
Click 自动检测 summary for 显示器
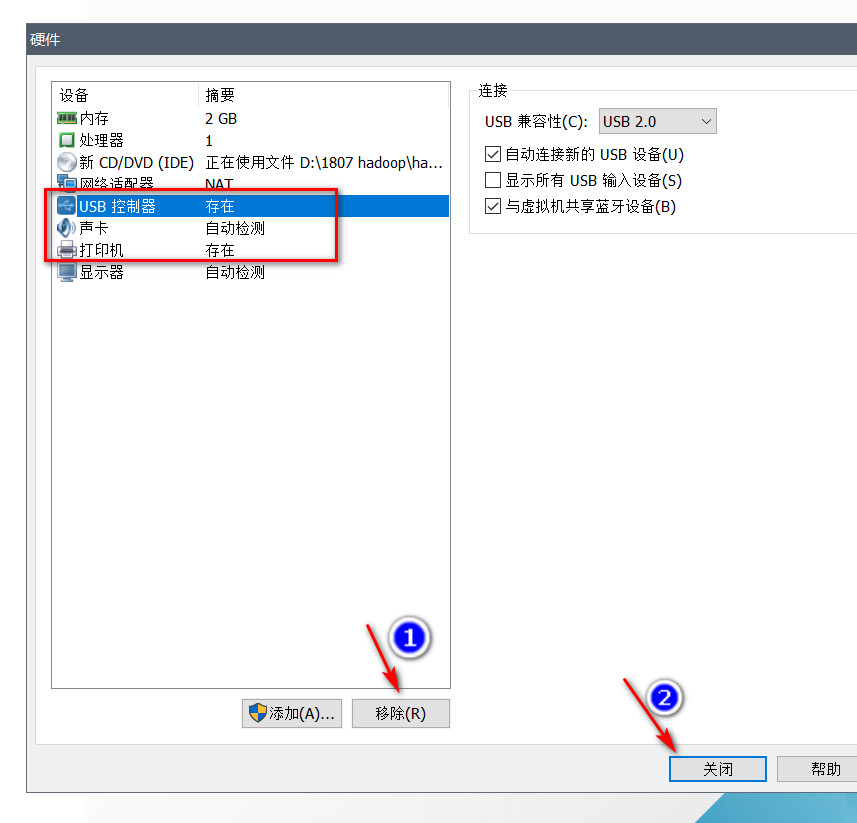click(x=235, y=272)
